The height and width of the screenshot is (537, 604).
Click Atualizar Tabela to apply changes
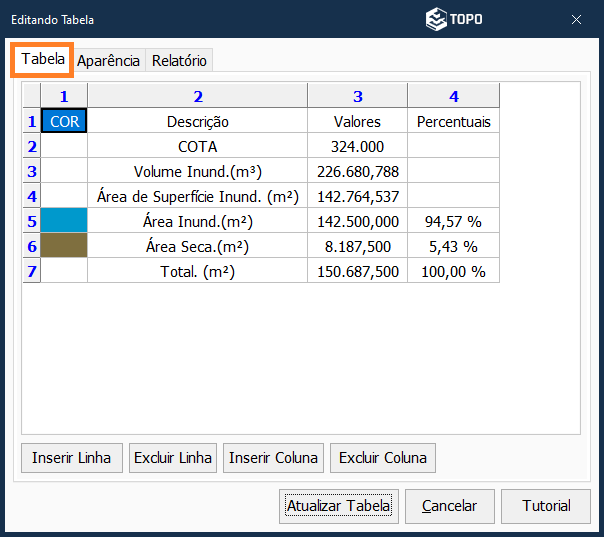tap(338, 506)
